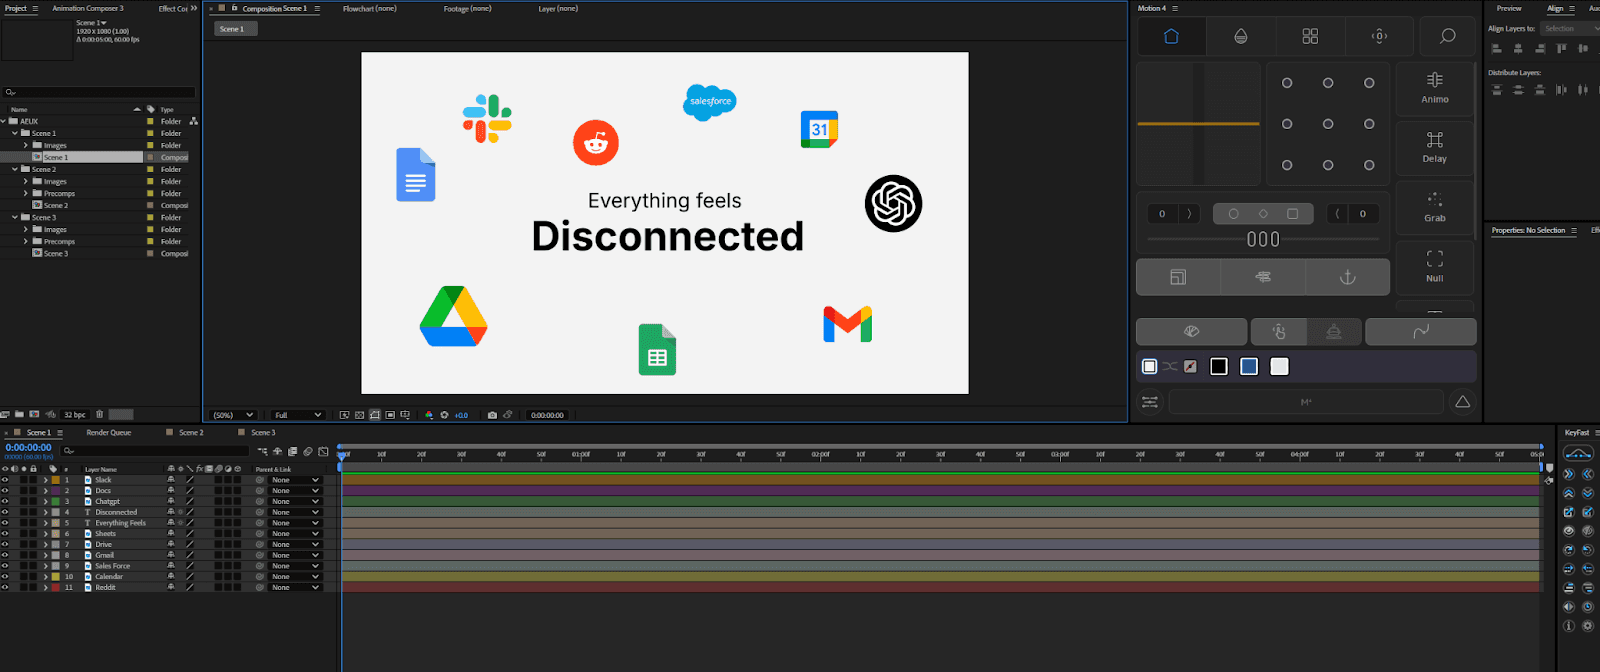Open the Motion 4 panel menu
The image size is (1600, 672).
click(x=1175, y=8)
